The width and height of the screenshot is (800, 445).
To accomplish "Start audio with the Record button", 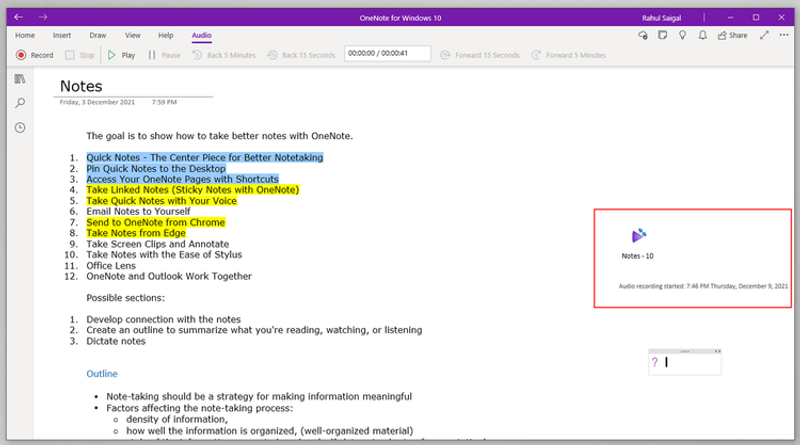I will 34,55.
